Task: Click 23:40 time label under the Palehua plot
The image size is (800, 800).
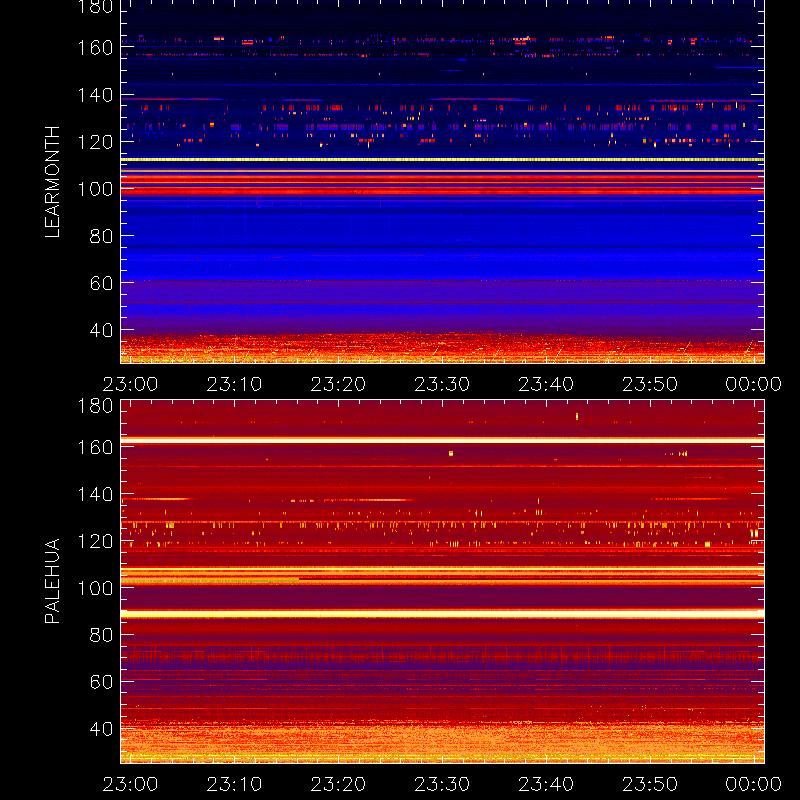Action: point(546,784)
